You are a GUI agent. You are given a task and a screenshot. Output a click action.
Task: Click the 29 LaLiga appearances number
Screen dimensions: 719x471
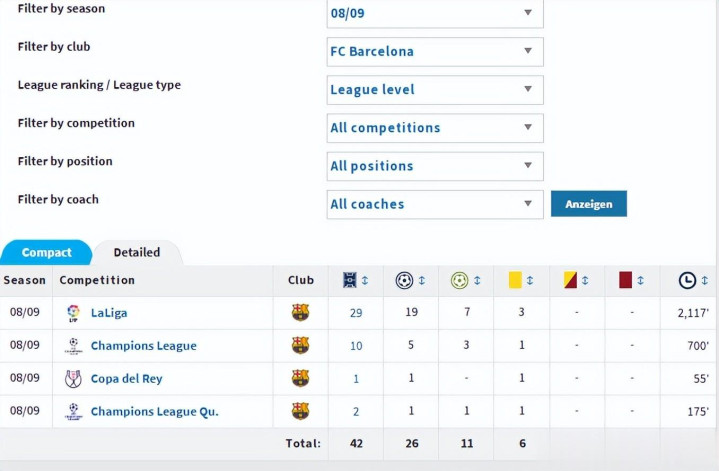356,313
